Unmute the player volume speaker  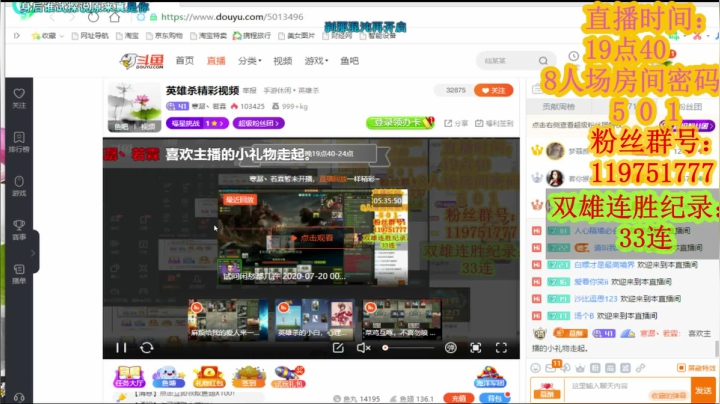363,348
